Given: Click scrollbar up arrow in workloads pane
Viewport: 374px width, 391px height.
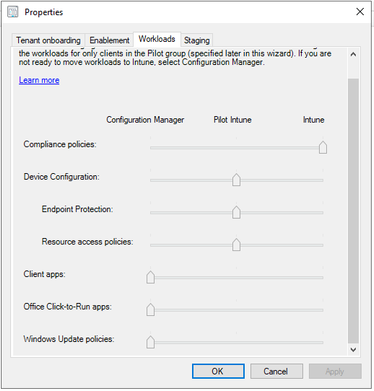Looking at the screenshot, I should tap(353, 54).
